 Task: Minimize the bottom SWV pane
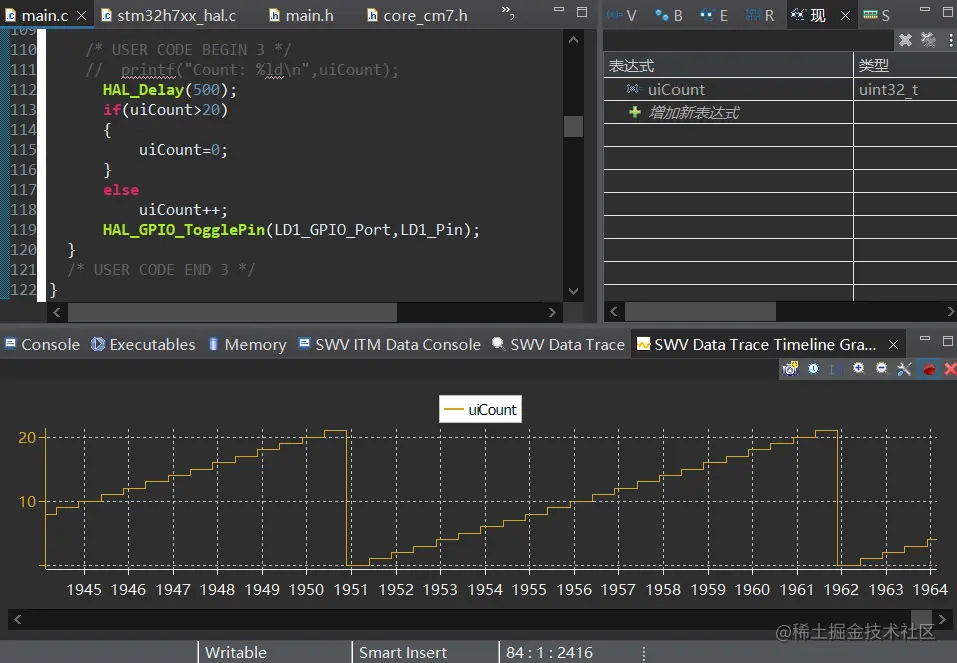coord(925,339)
